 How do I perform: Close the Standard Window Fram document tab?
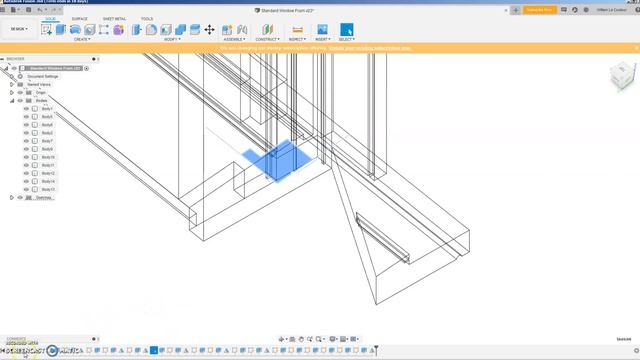point(506,10)
